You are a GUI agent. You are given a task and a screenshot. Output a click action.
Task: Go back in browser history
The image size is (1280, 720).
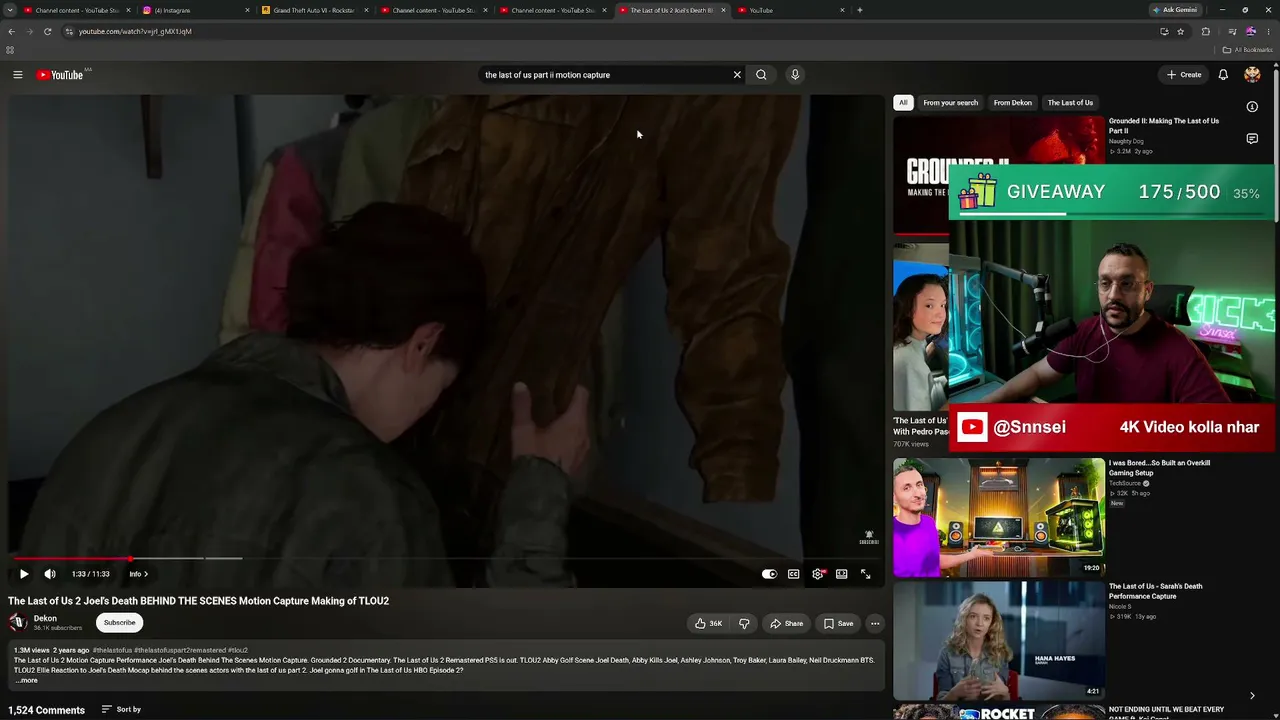coord(11,31)
